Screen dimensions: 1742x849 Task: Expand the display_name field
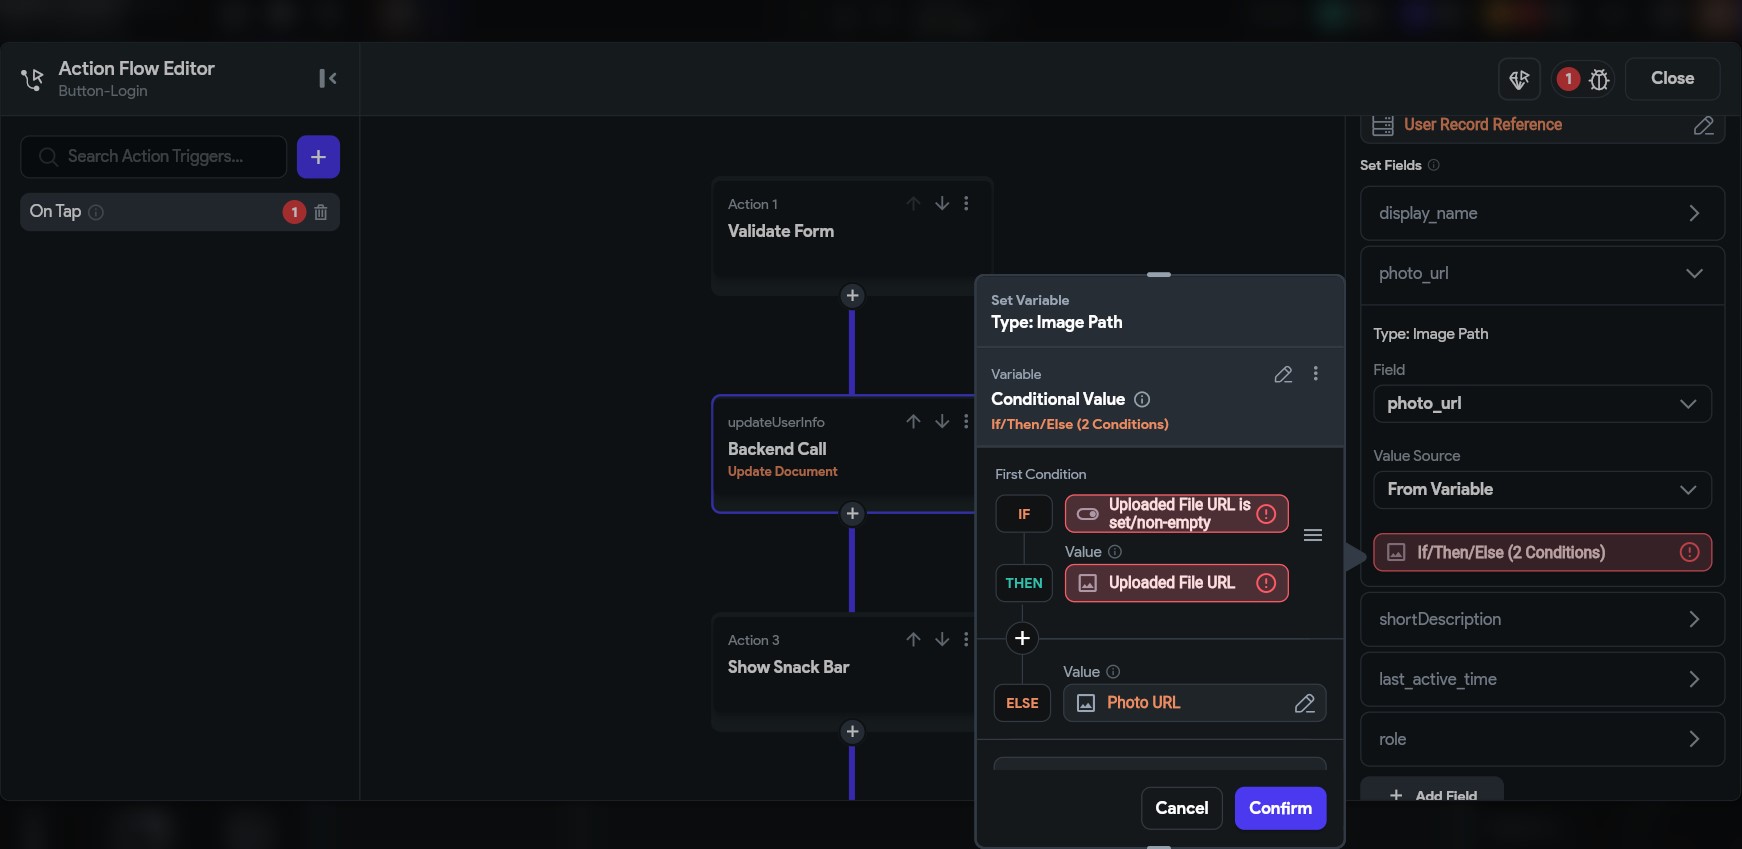(x=1542, y=214)
